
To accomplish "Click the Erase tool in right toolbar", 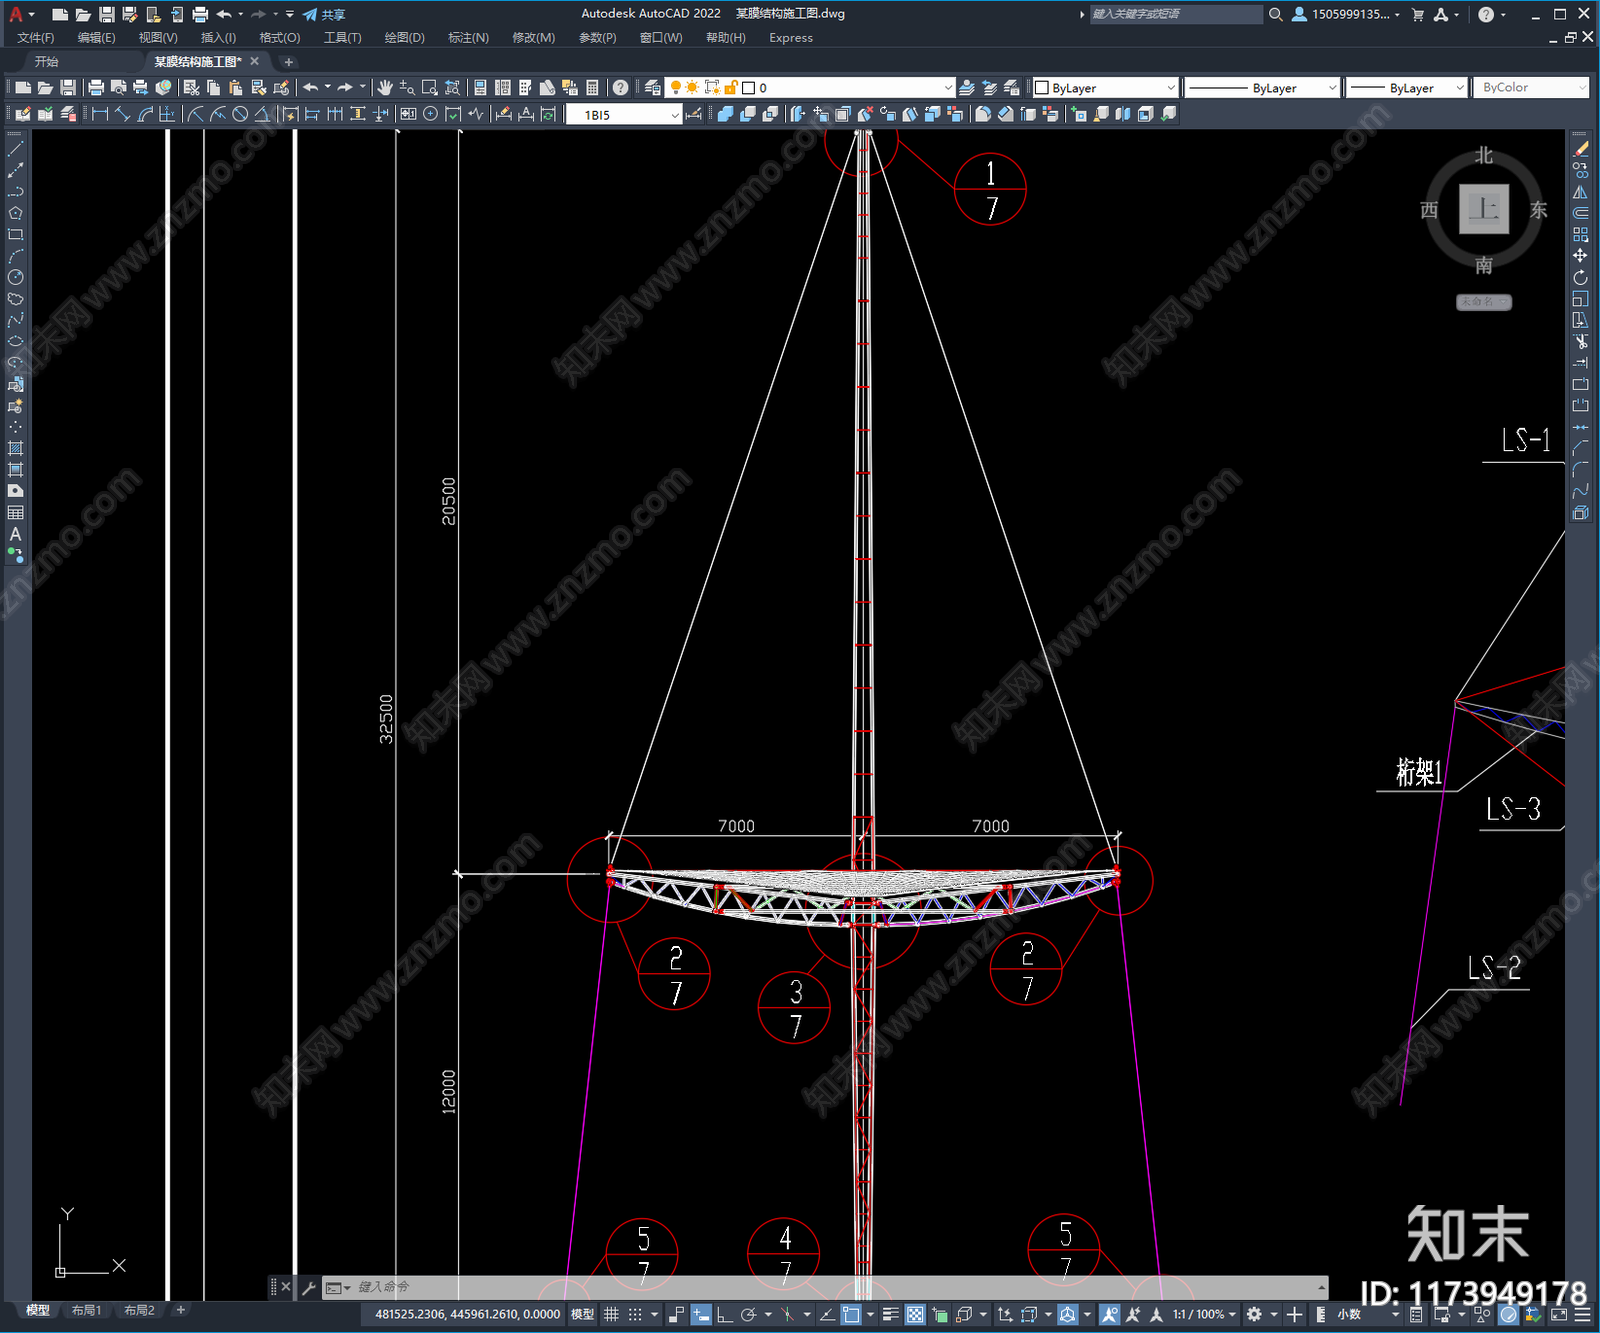I will pyautogui.click(x=1580, y=148).
